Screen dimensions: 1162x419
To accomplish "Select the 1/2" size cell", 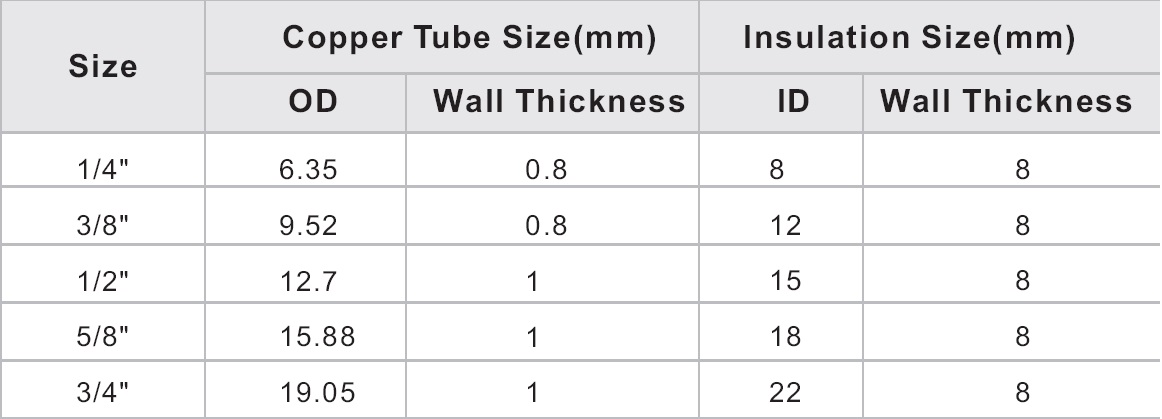I will (103, 281).
